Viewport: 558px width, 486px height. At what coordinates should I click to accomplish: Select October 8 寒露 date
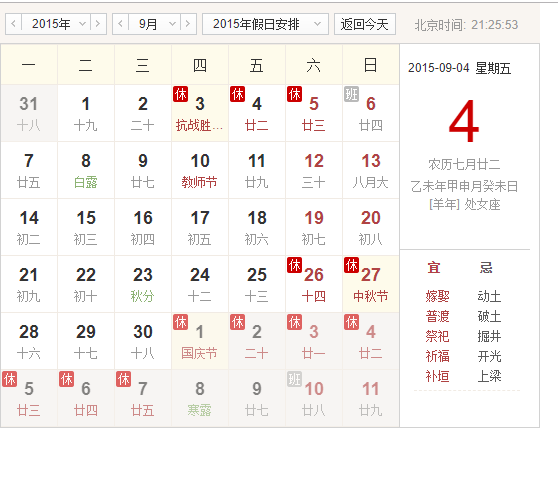200,398
